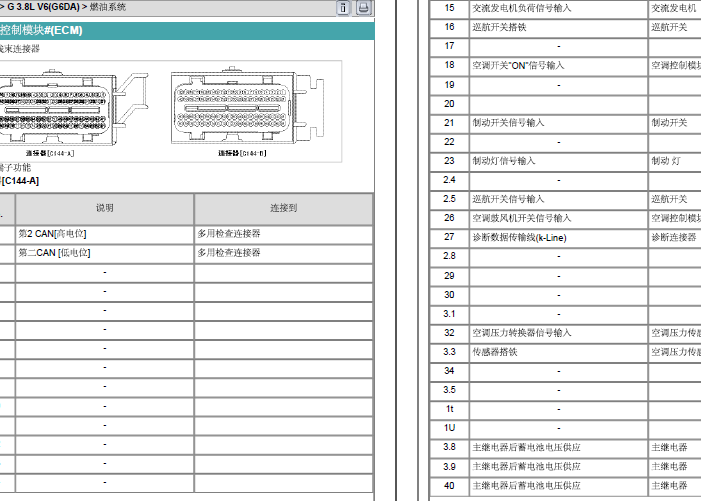Click 主继电器 connected-to cell in row 40

coord(675,486)
